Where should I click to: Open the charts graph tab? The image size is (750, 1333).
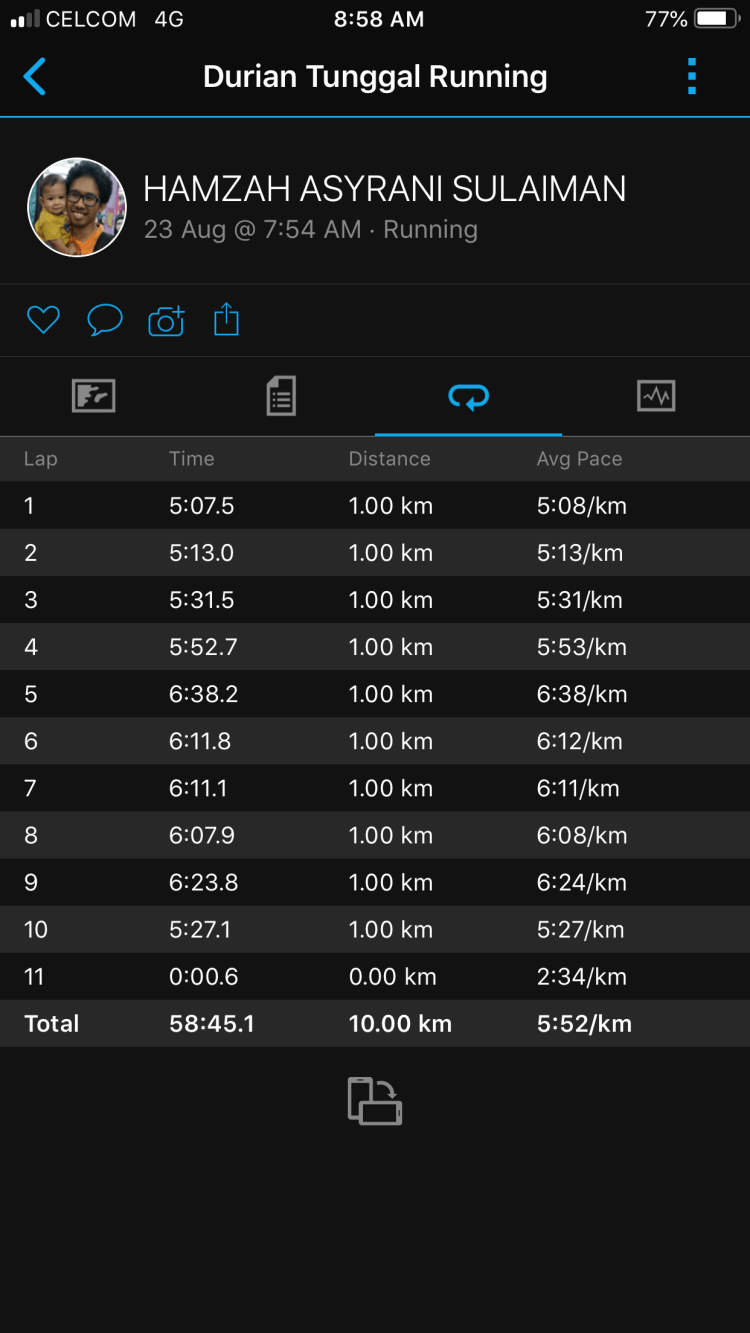click(656, 397)
